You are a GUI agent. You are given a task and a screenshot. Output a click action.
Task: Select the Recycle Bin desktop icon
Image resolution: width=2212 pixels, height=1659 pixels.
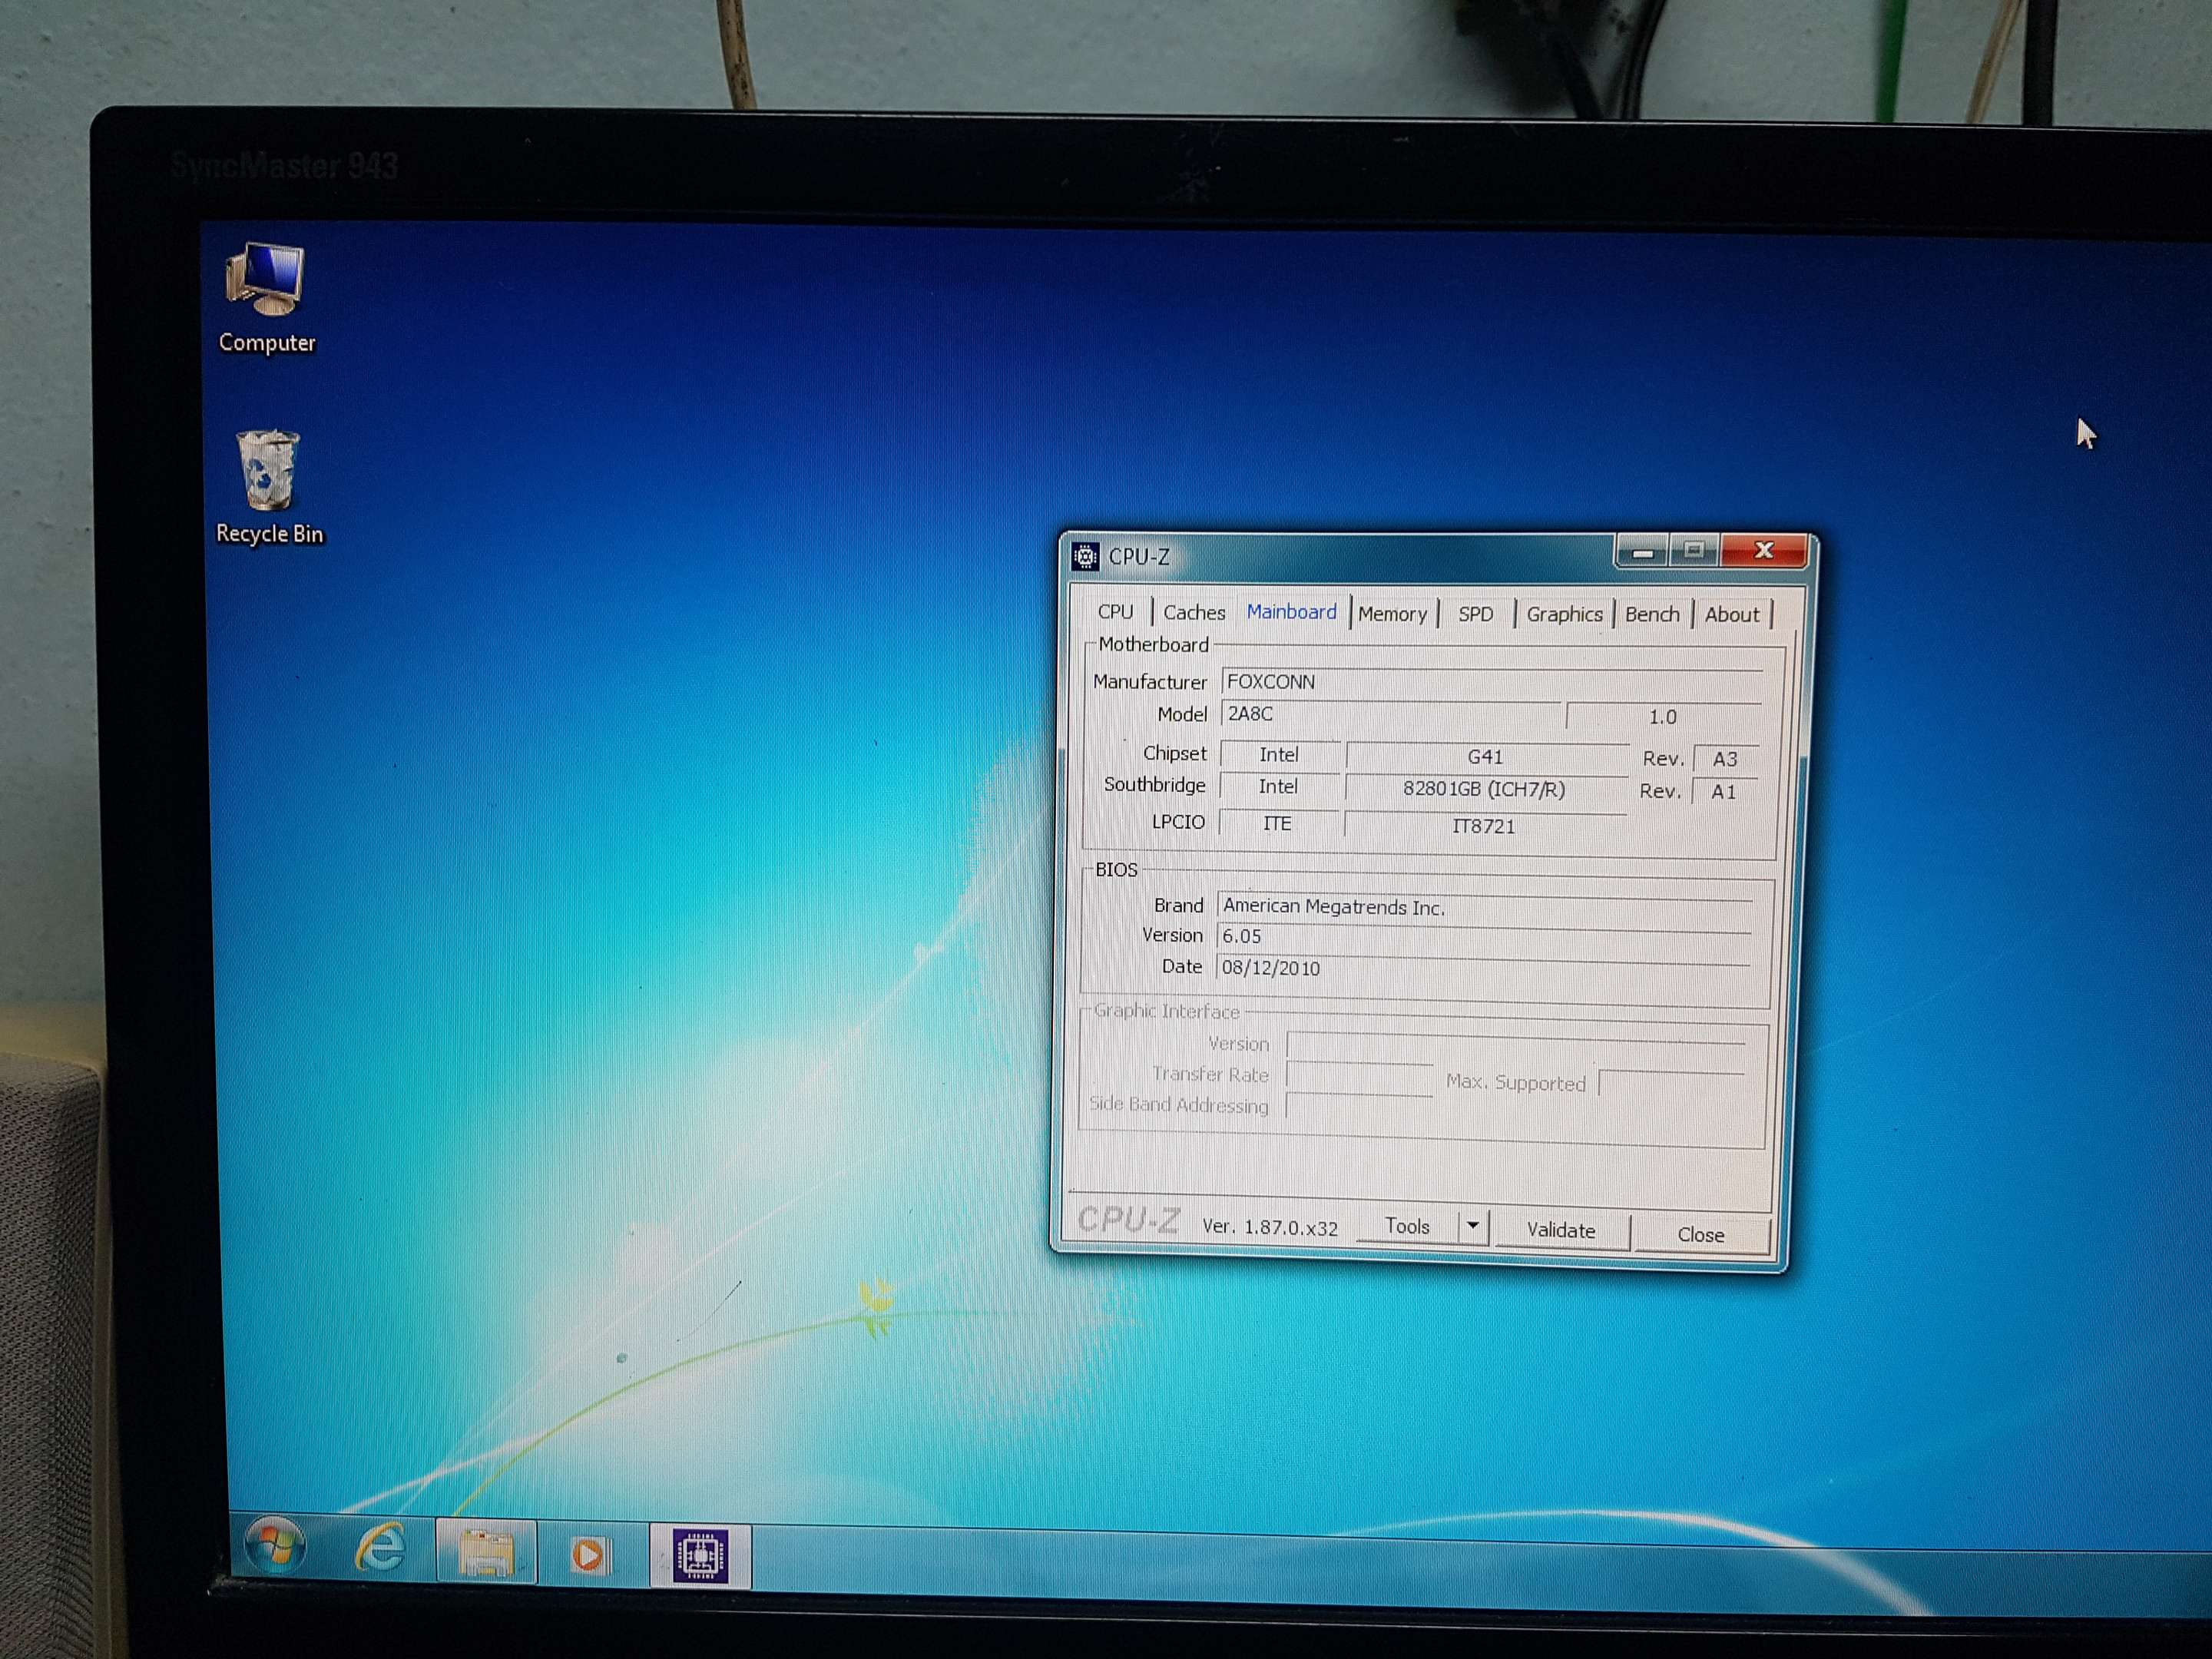(269, 488)
